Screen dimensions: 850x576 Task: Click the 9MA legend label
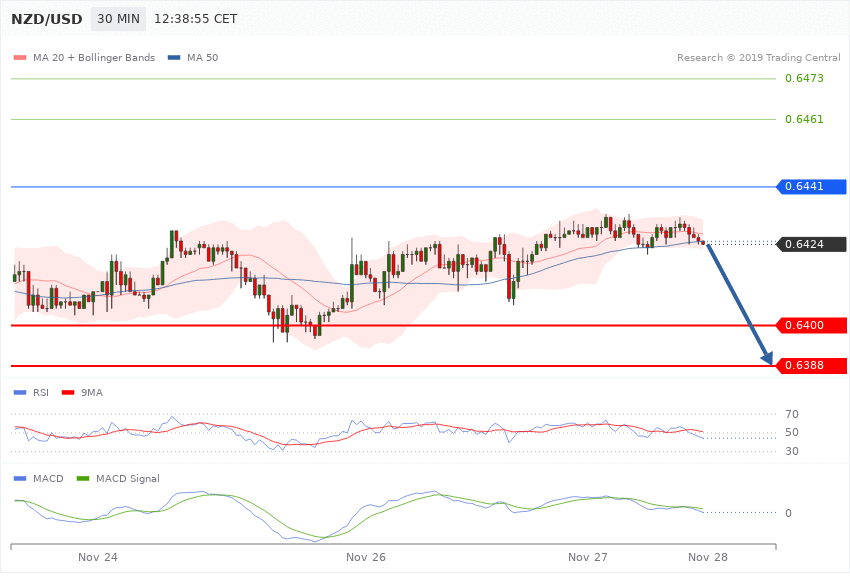(92, 393)
